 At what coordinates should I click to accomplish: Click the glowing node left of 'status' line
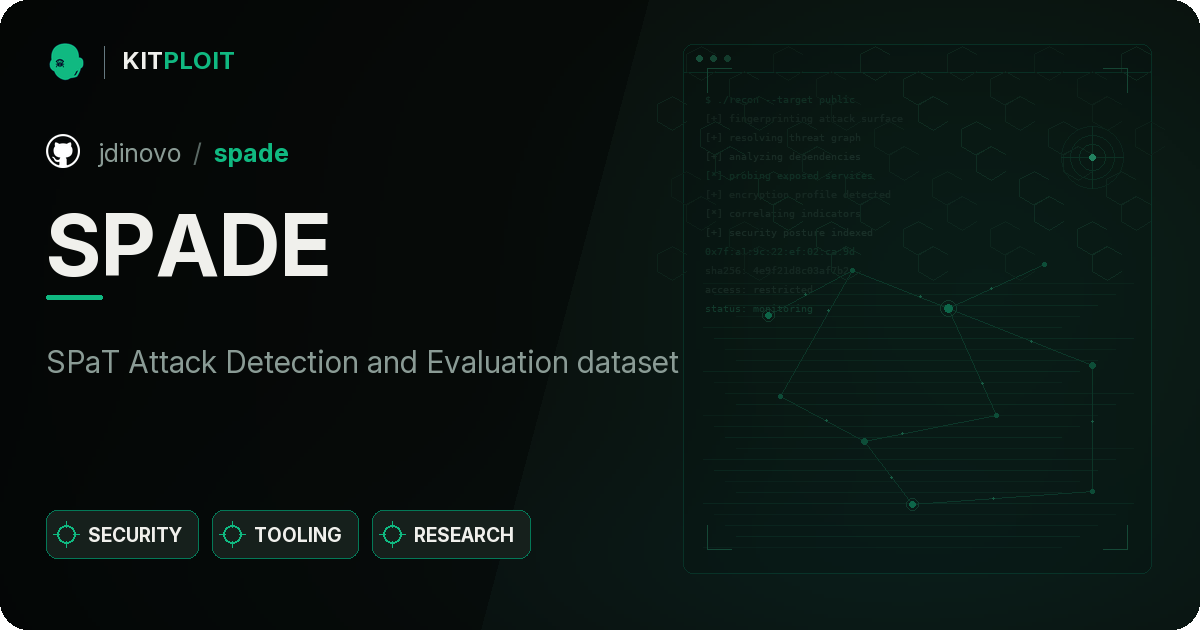tap(768, 315)
